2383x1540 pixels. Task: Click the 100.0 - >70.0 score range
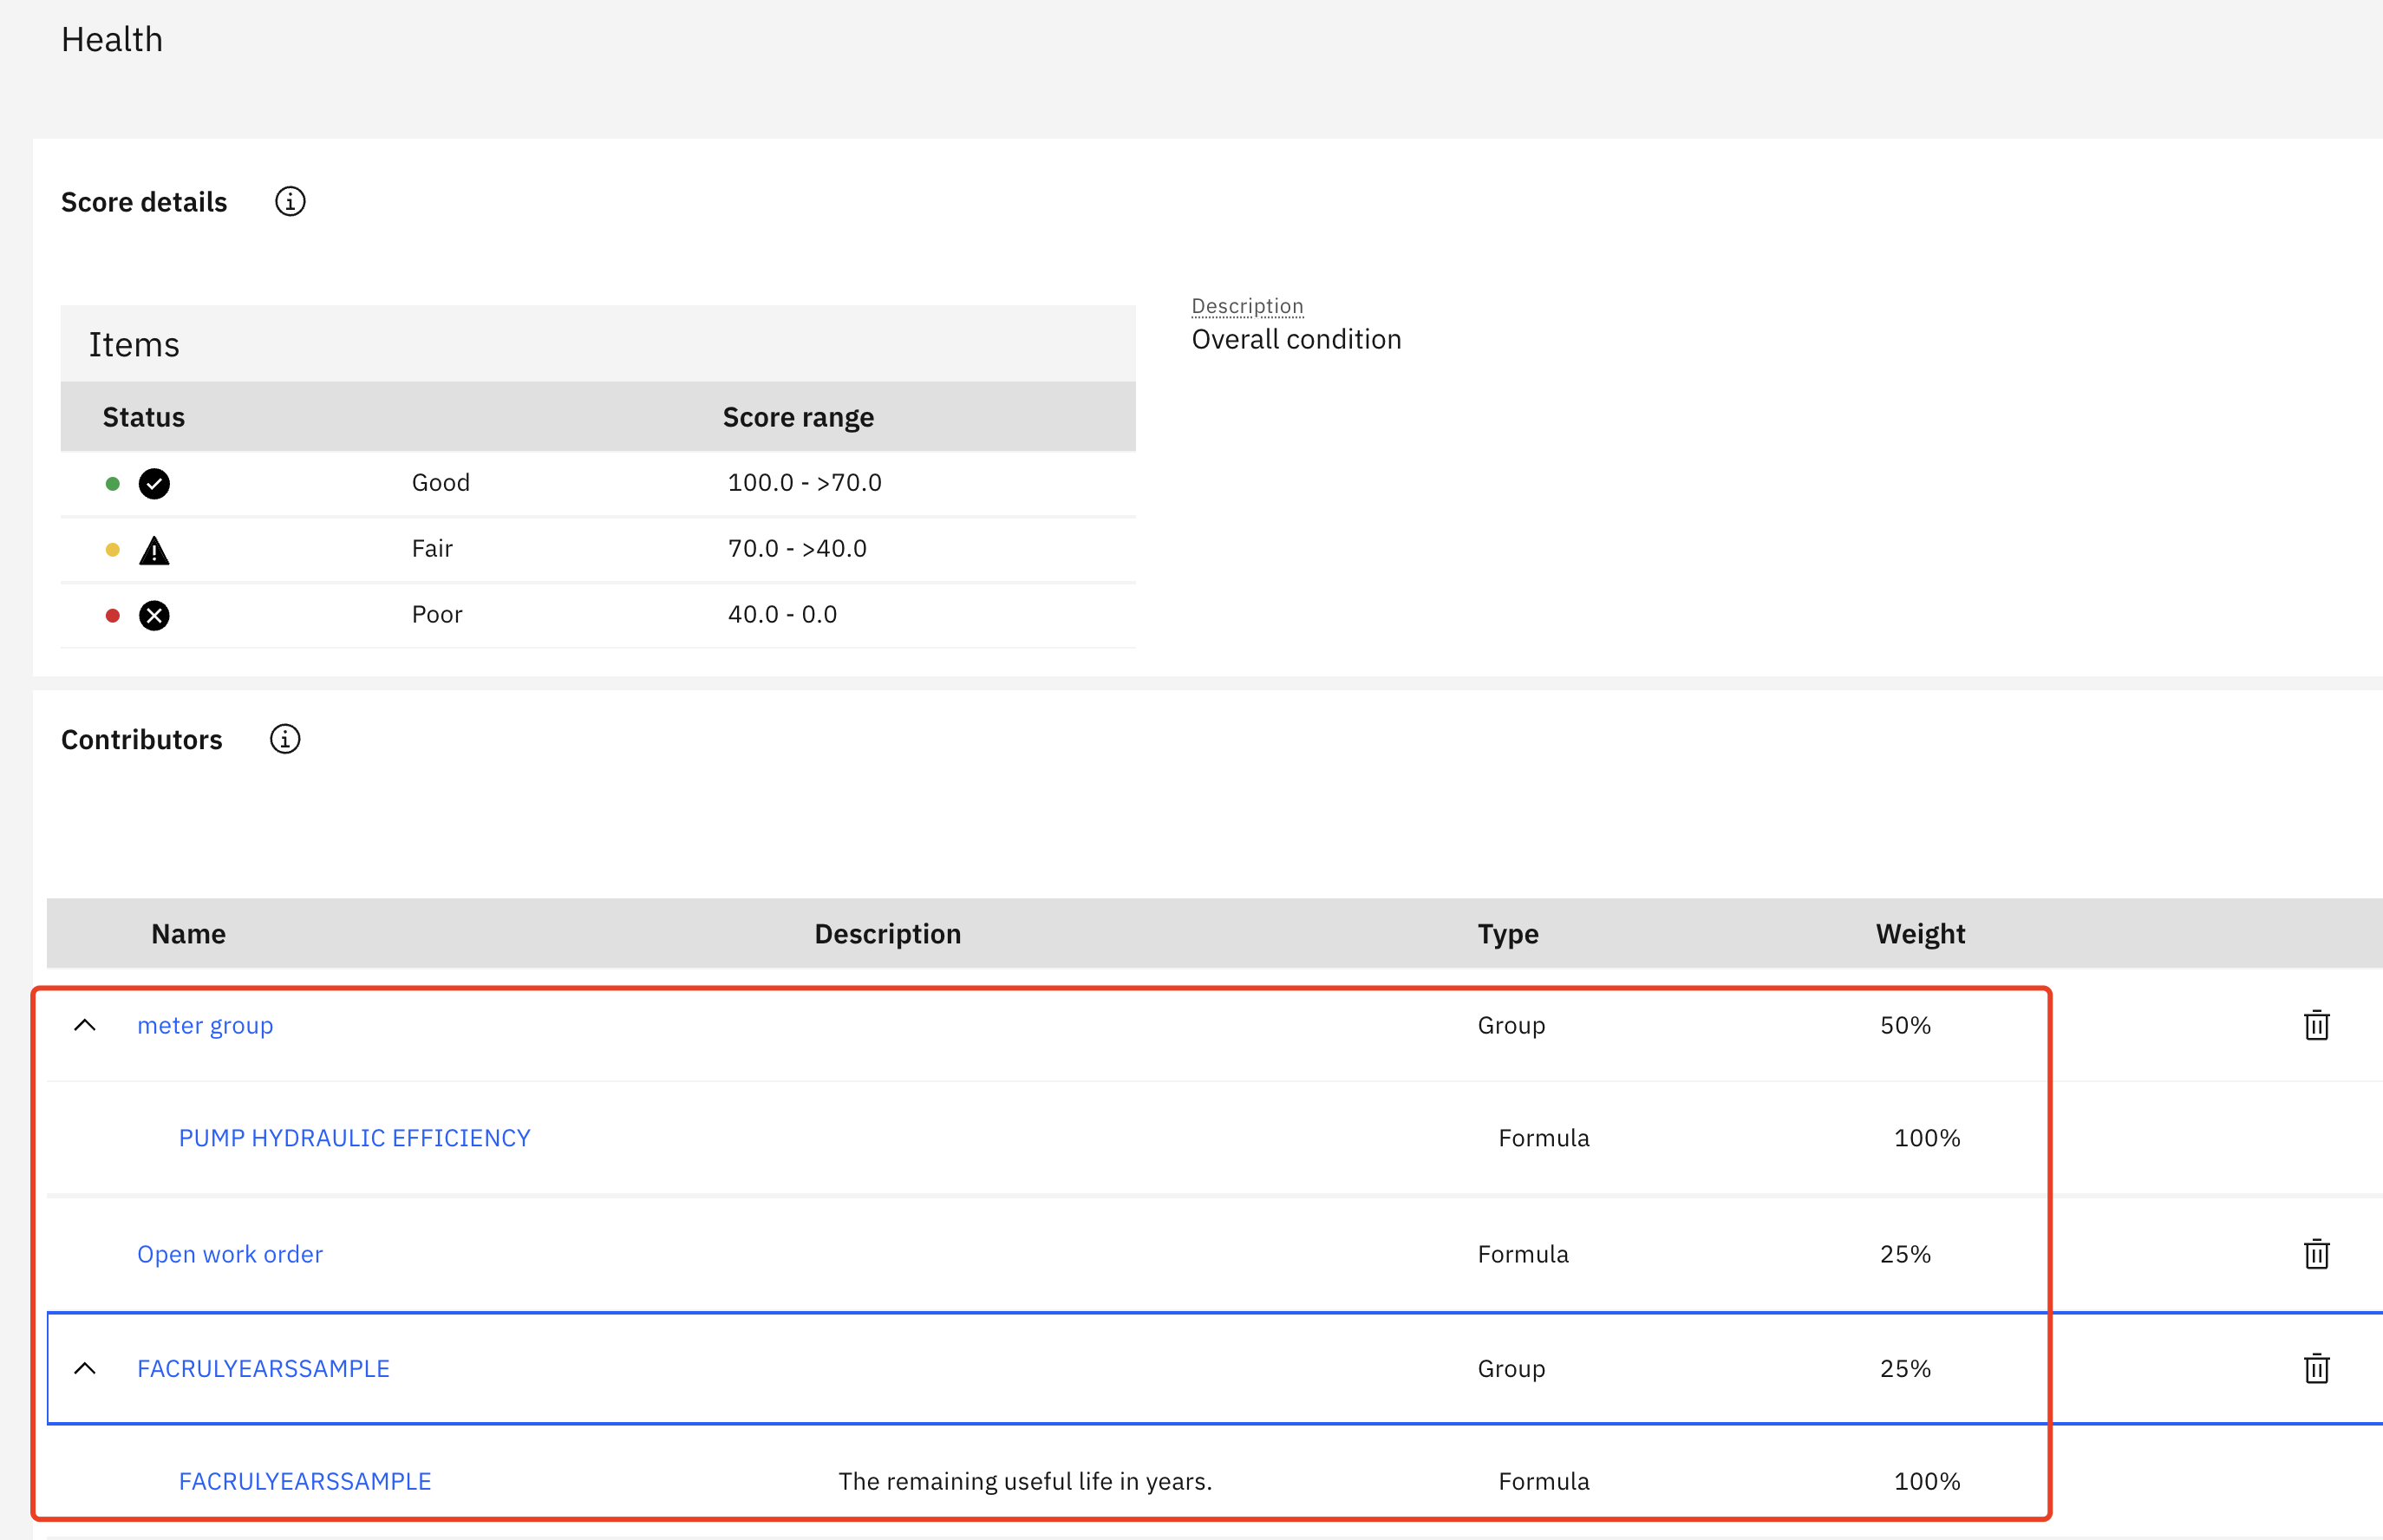[804, 483]
